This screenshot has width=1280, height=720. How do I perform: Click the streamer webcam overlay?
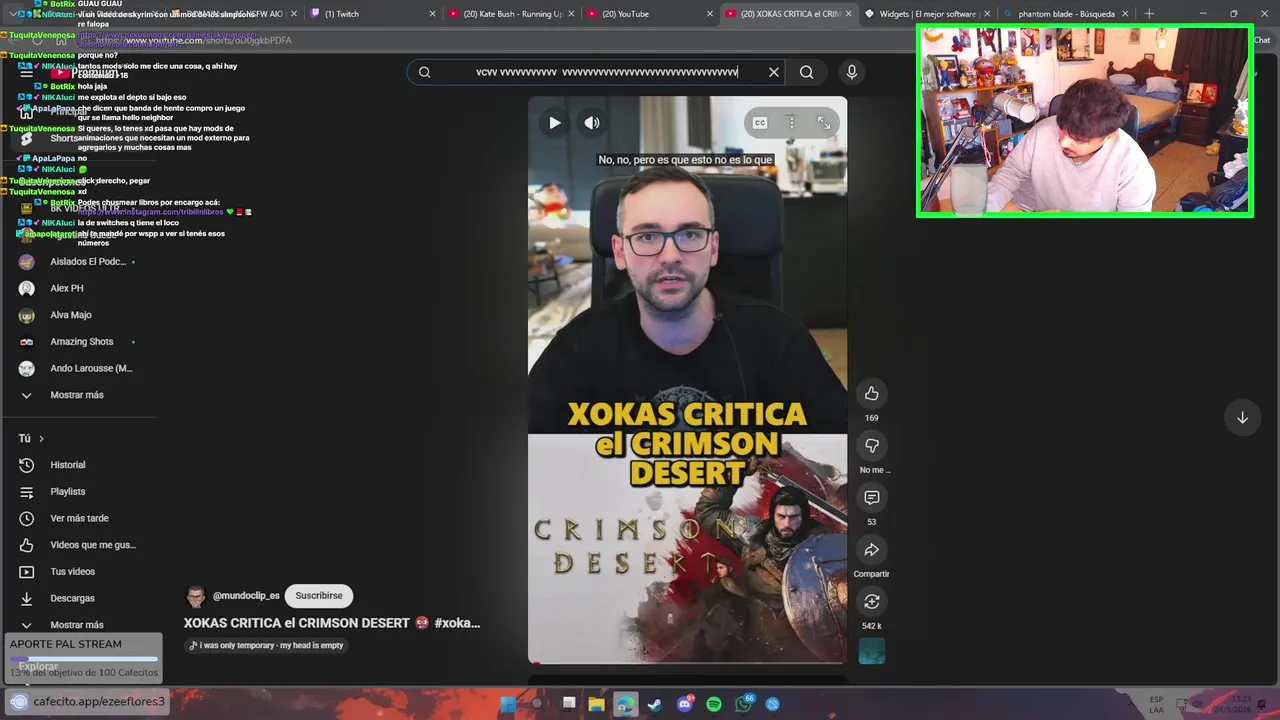tap(1085, 121)
